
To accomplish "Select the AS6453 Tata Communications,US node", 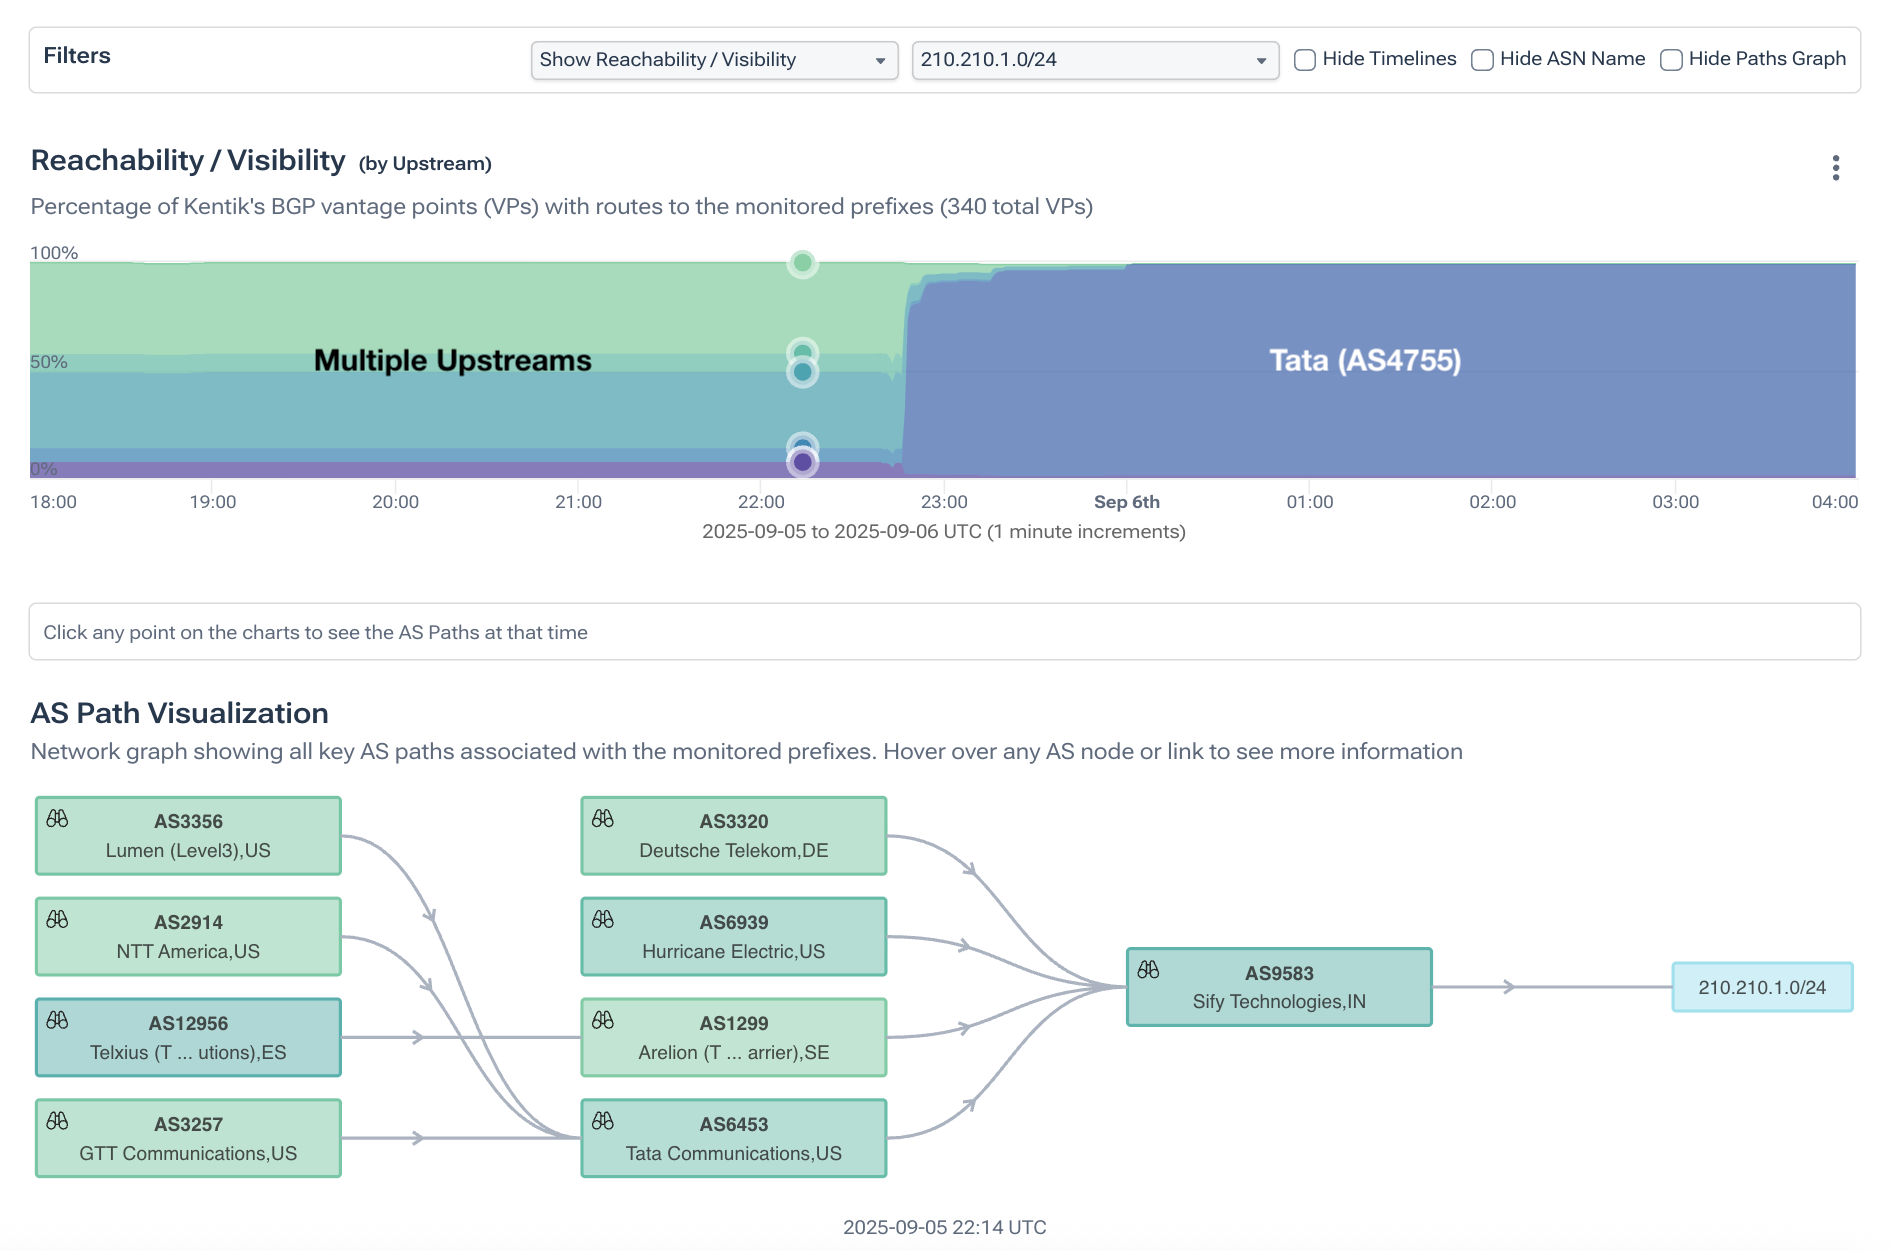I will click(734, 1139).
